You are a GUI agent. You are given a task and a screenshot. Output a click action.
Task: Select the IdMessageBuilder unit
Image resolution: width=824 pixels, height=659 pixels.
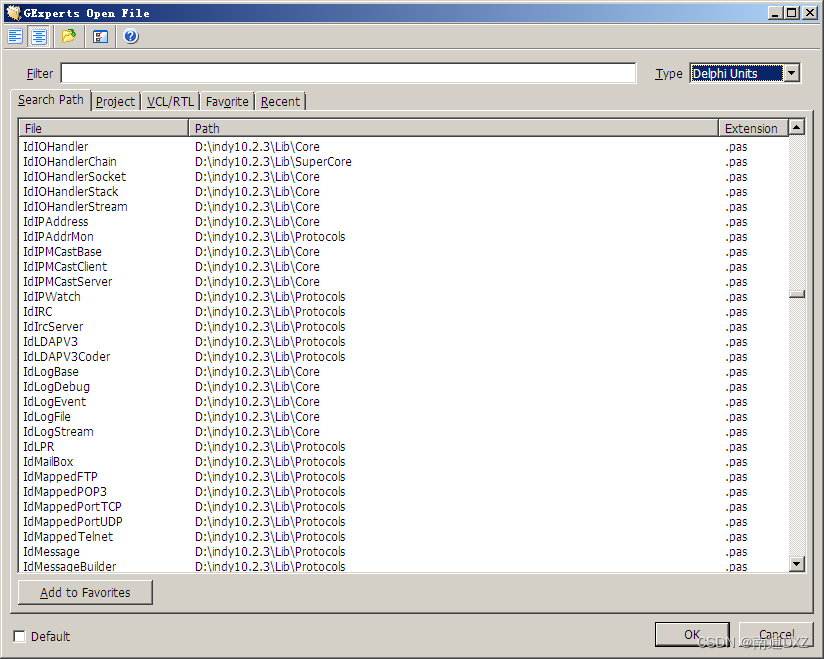click(404, 566)
